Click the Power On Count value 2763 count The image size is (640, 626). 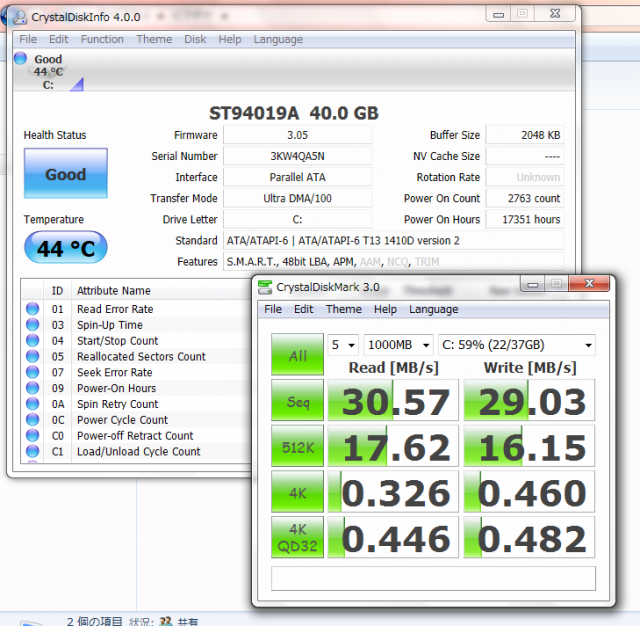[525, 198]
